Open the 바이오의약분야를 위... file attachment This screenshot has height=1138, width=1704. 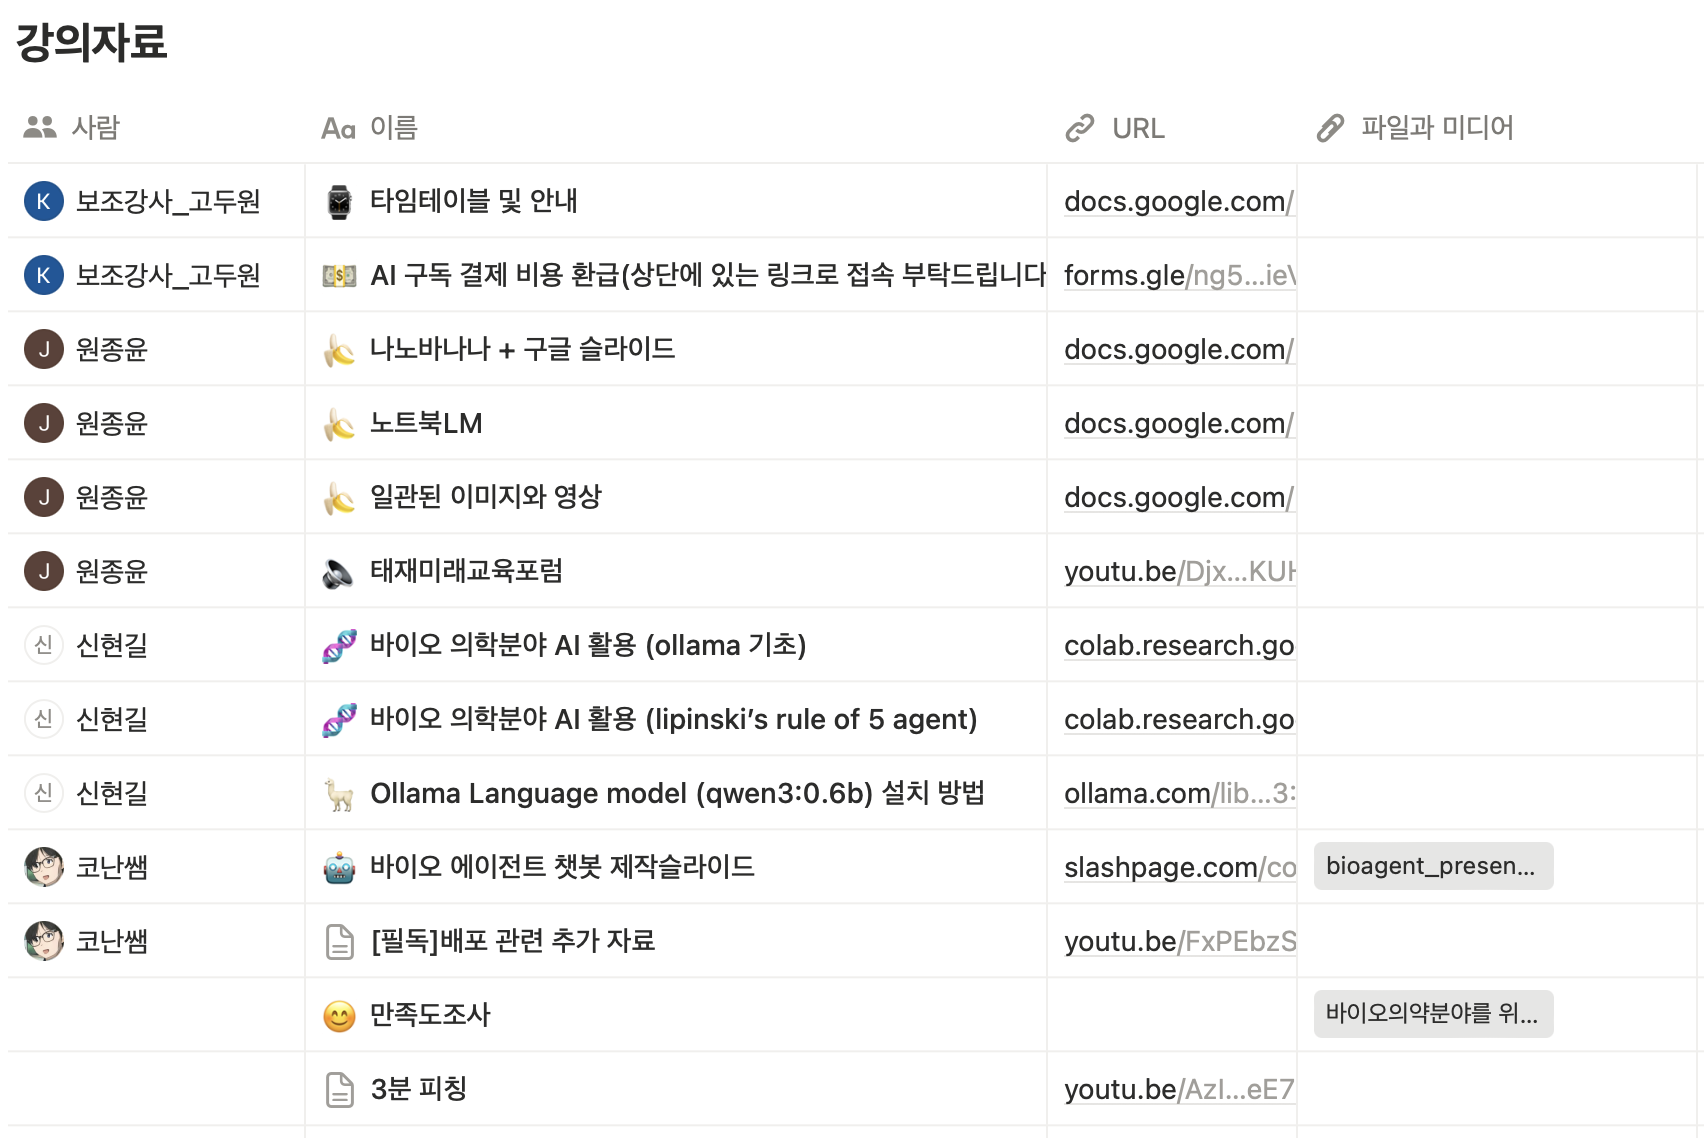click(x=1432, y=1014)
